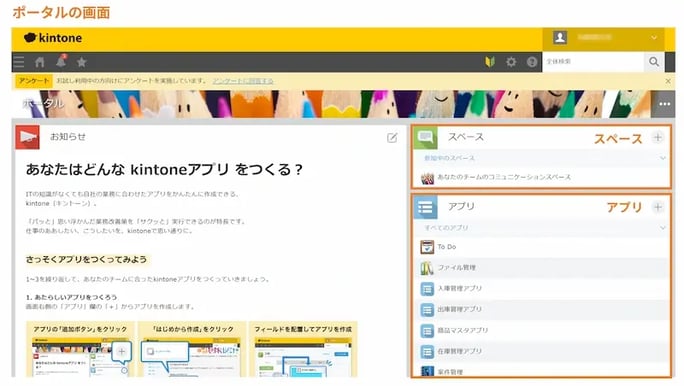Image resolution: width=684 pixels, height=386 pixels.
Task: Click the 参加中のスペース filter label
Action: (x=449, y=158)
